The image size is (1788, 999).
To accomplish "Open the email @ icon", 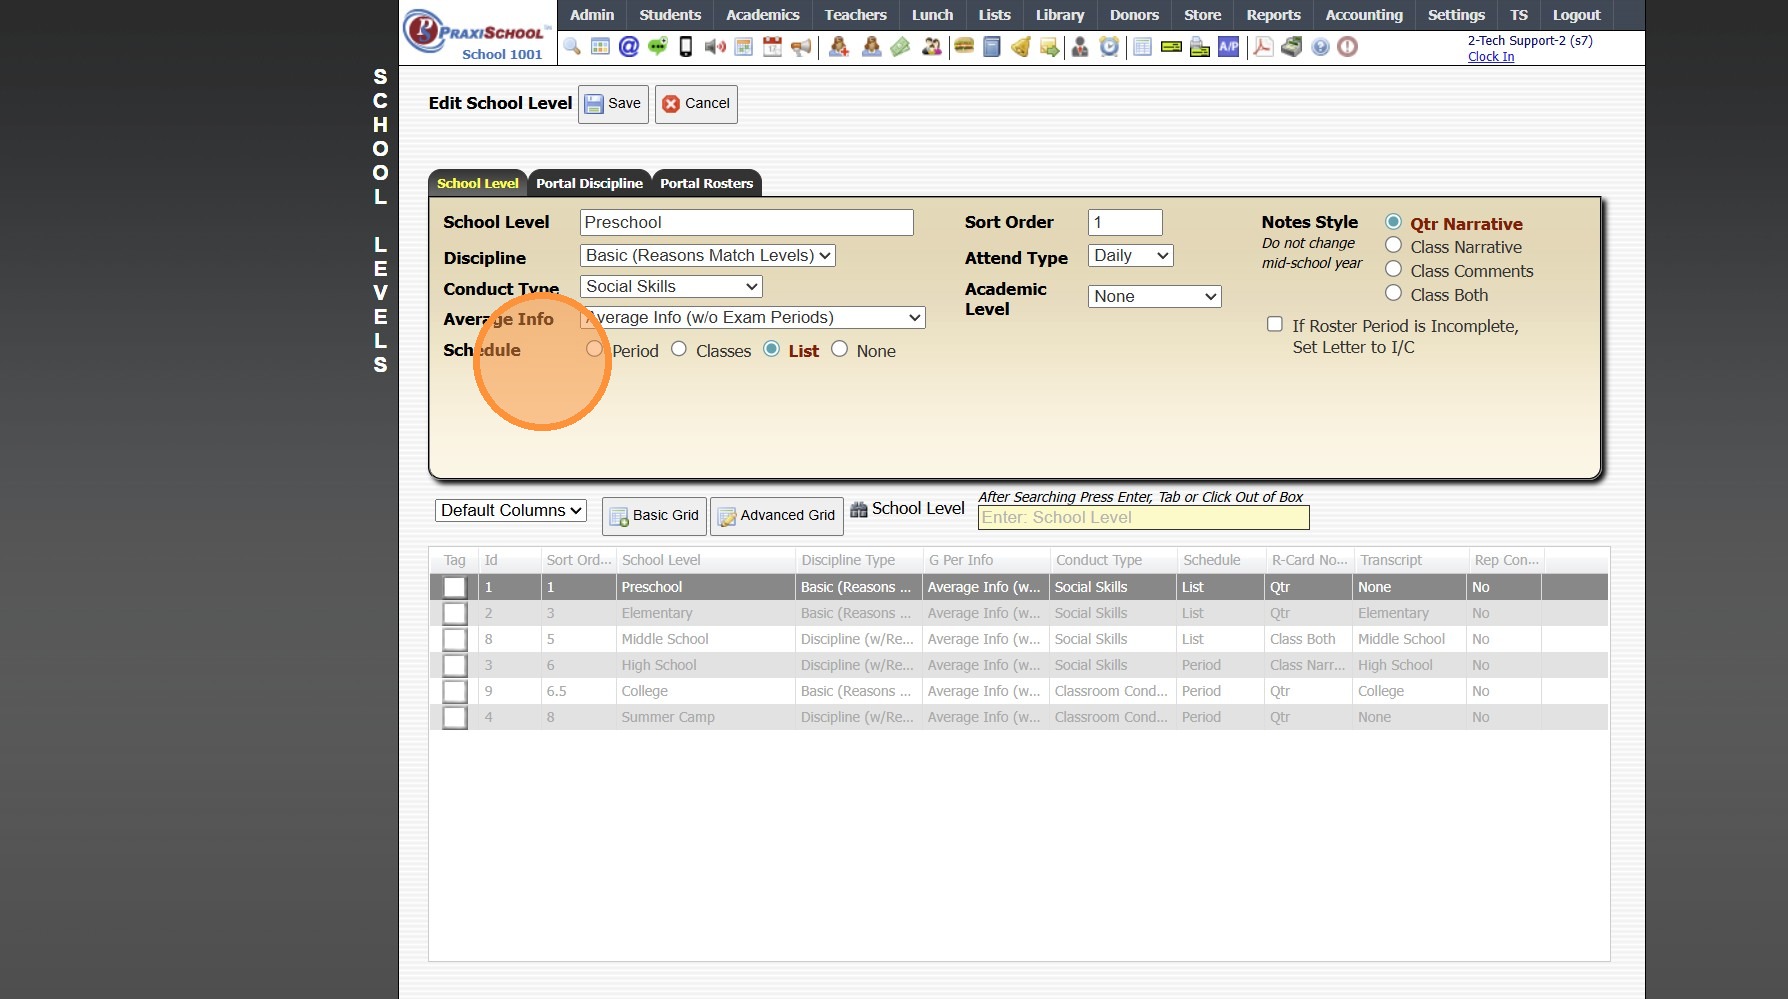I will pyautogui.click(x=629, y=47).
